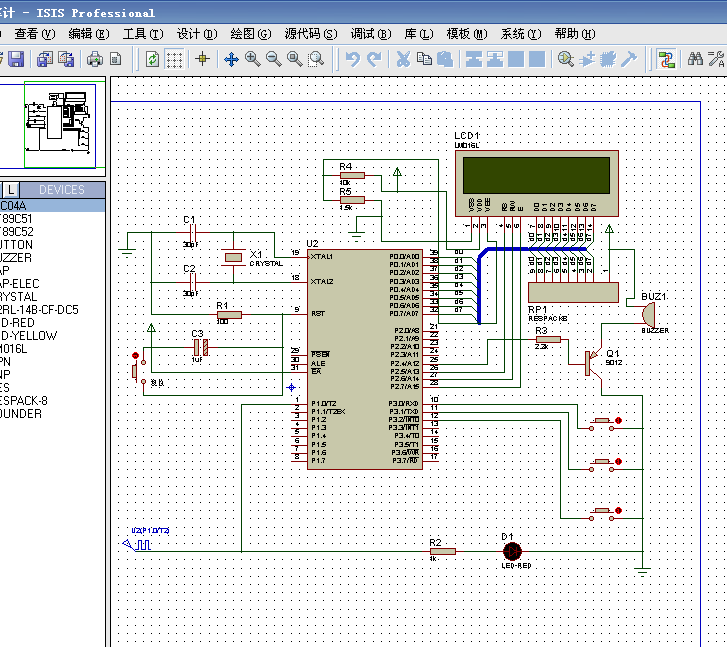Click the Block Copy icon
Screen dimensions: 727x647
474,59
